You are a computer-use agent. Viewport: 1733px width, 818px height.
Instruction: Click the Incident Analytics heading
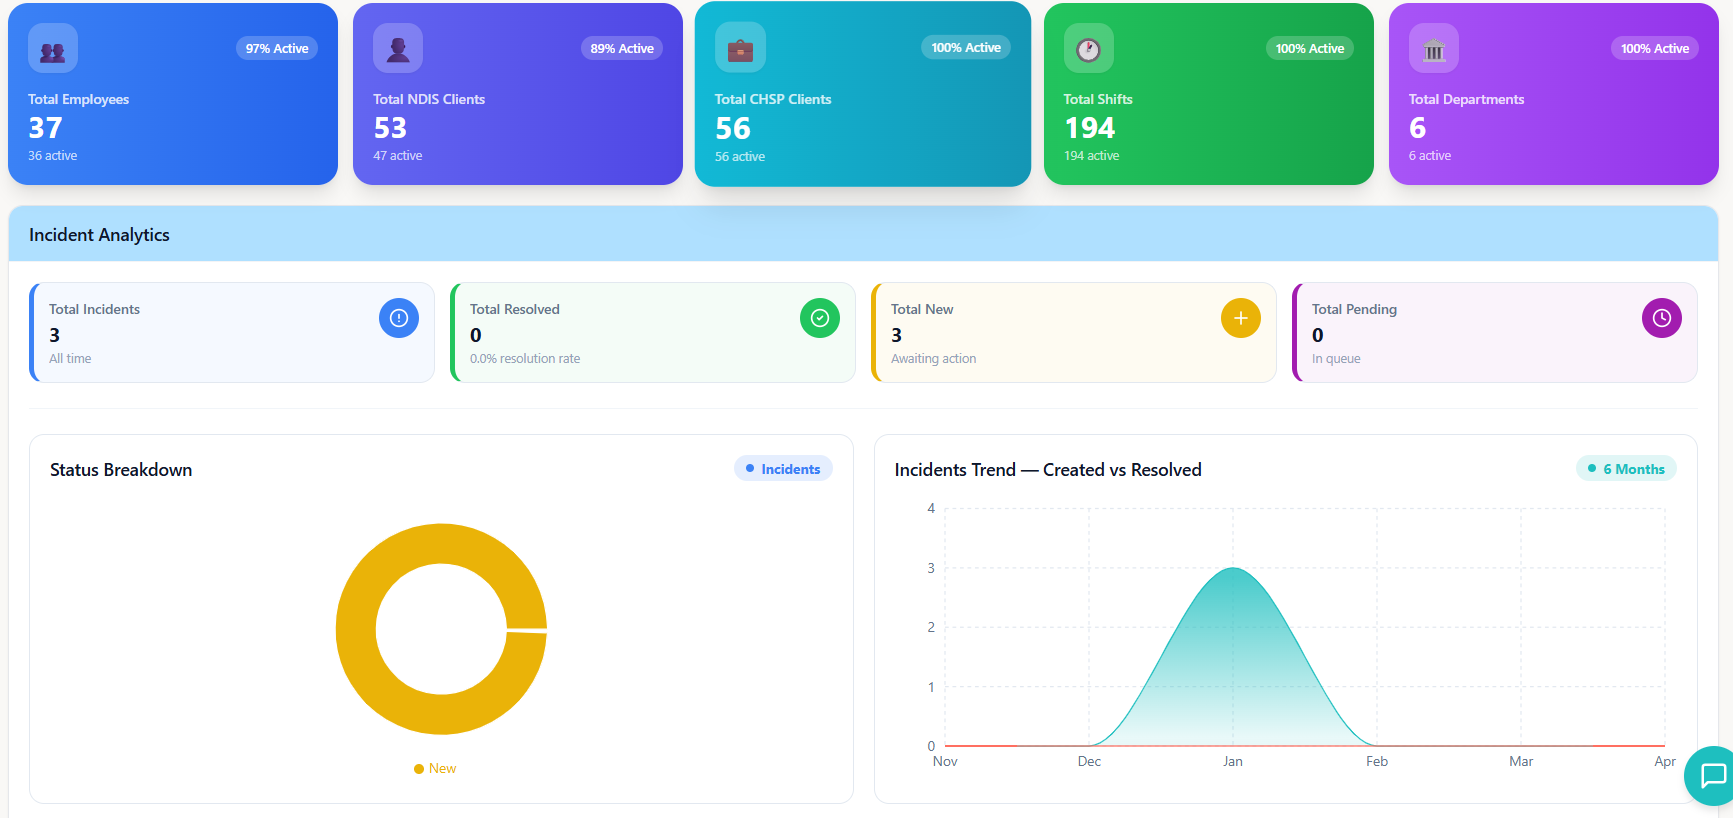(99, 235)
